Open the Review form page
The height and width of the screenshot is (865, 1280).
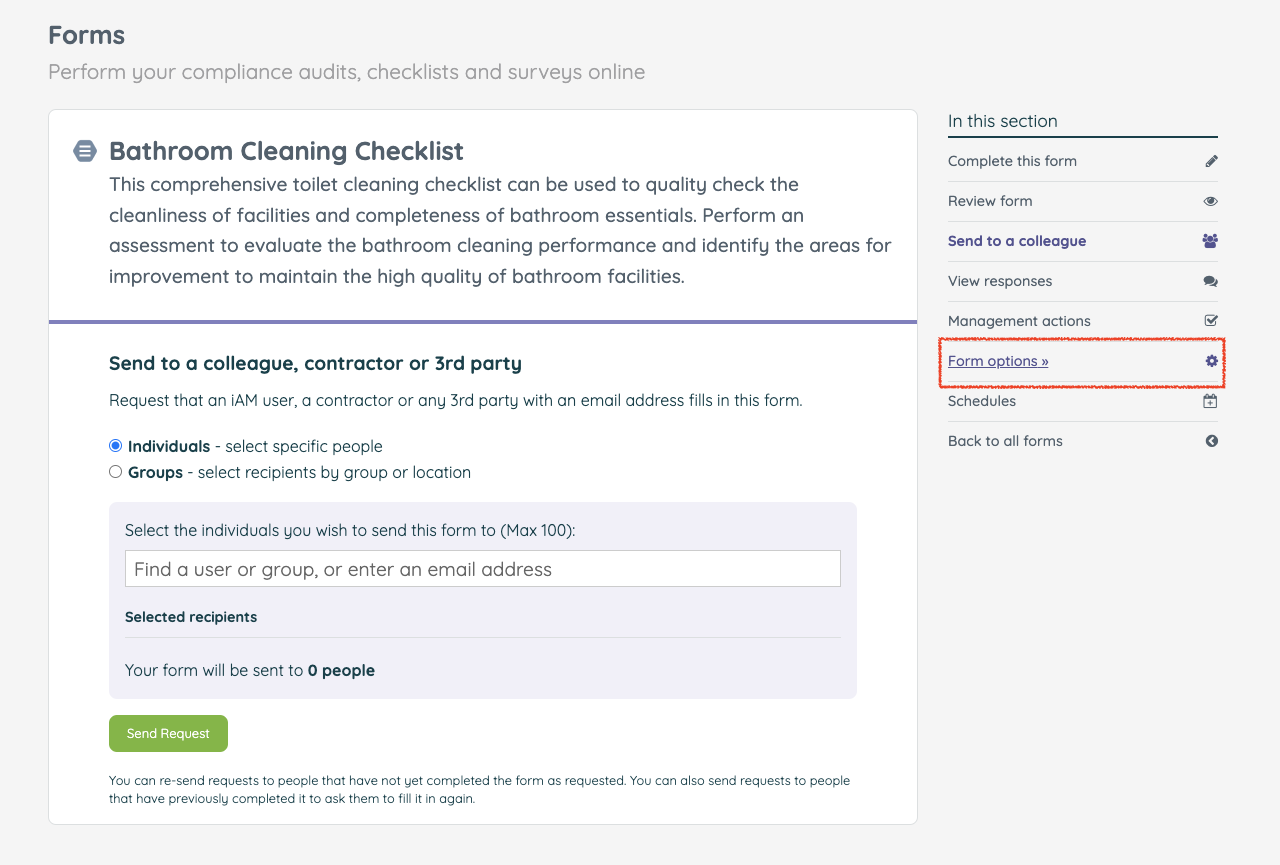coord(990,201)
